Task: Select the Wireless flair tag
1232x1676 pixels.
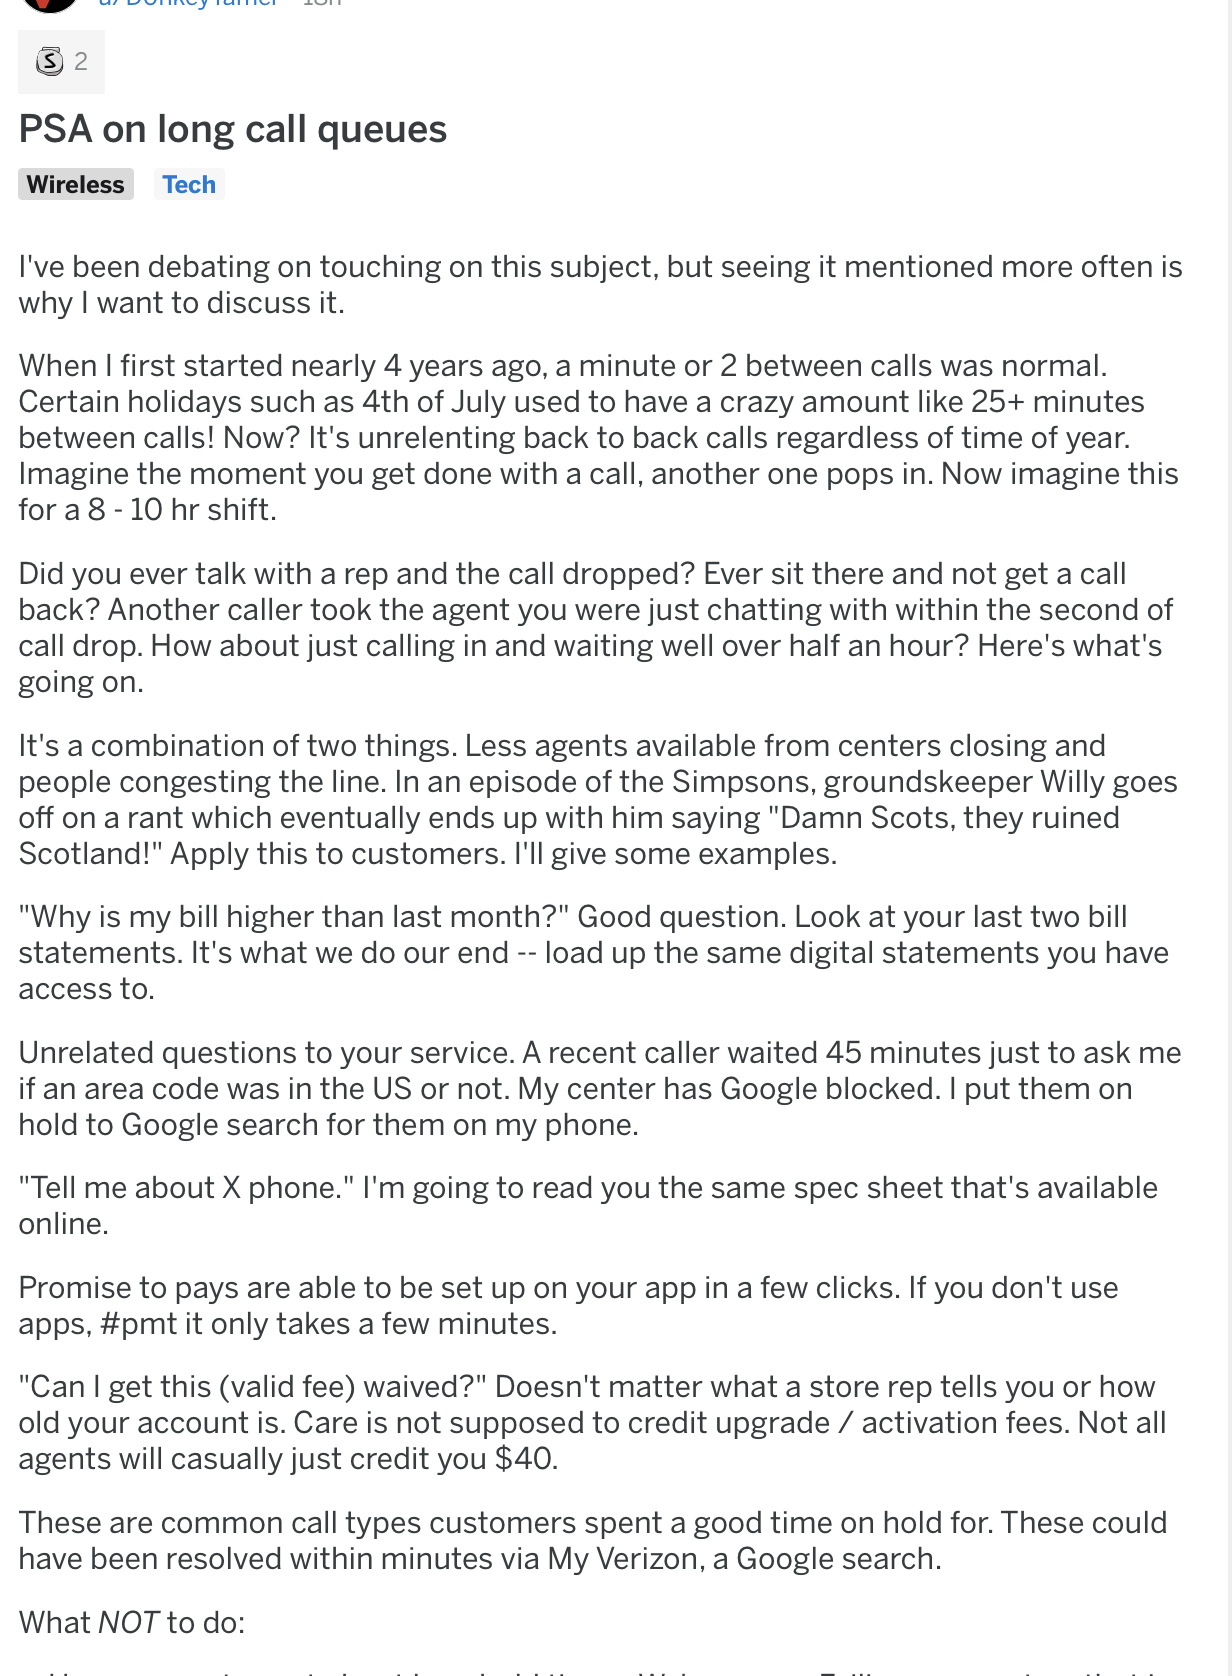Action: tap(76, 185)
